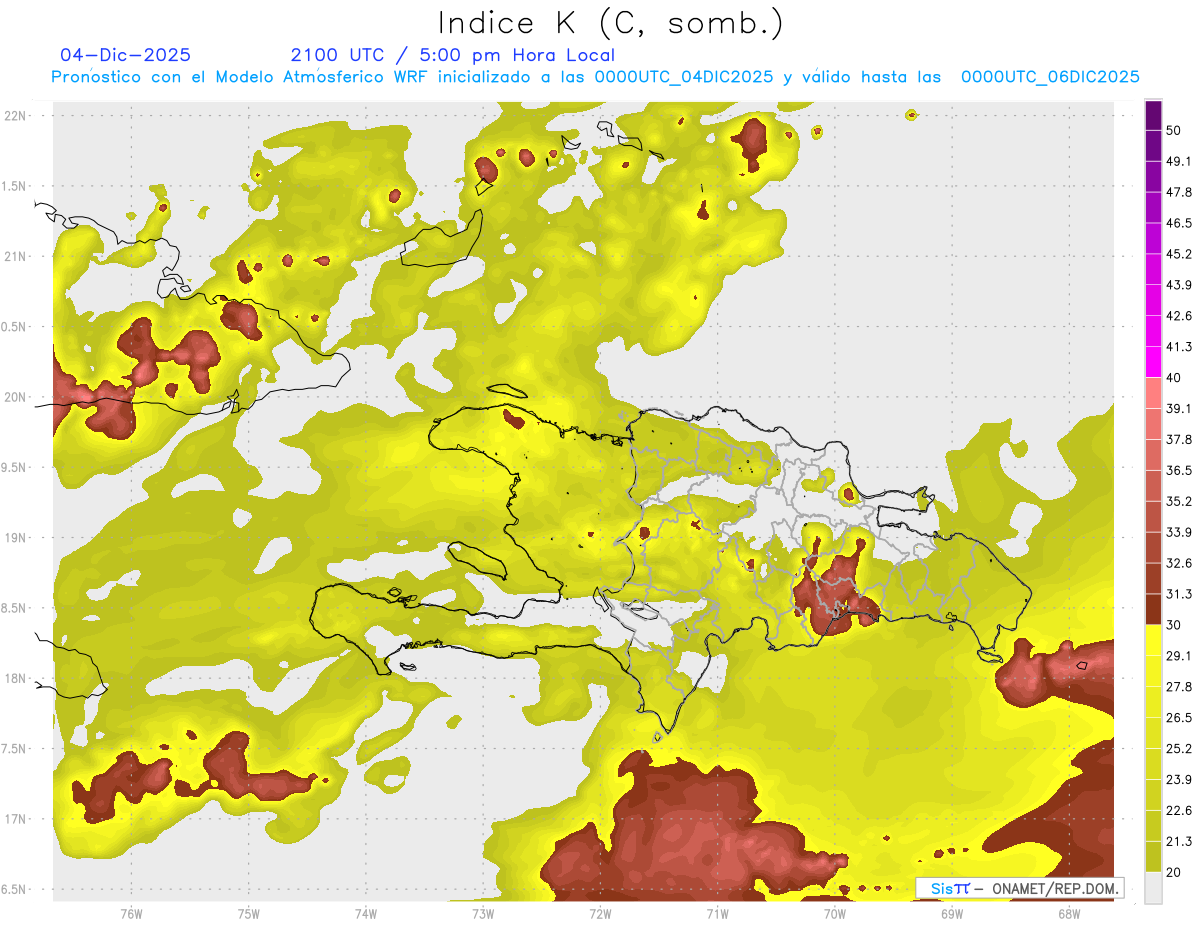Click the legend value "22.6"
The height and width of the screenshot is (927, 1200).
tap(1179, 810)
